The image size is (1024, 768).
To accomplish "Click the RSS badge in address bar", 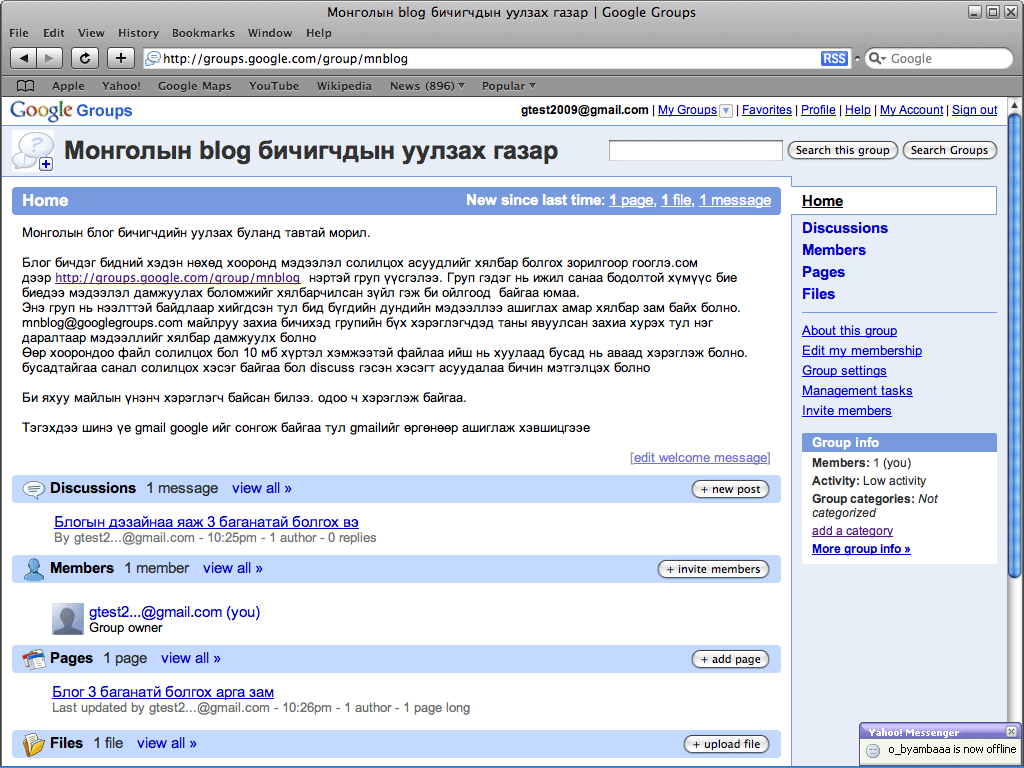I will 834,58.
